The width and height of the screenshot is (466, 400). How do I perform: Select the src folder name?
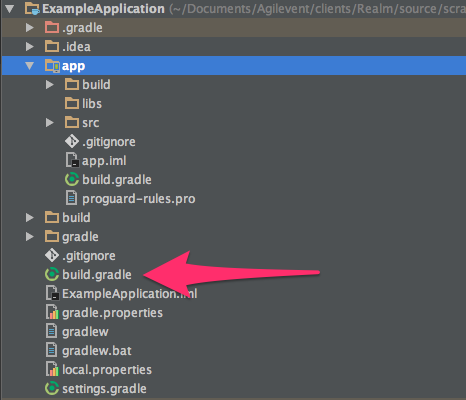point(91,123)
